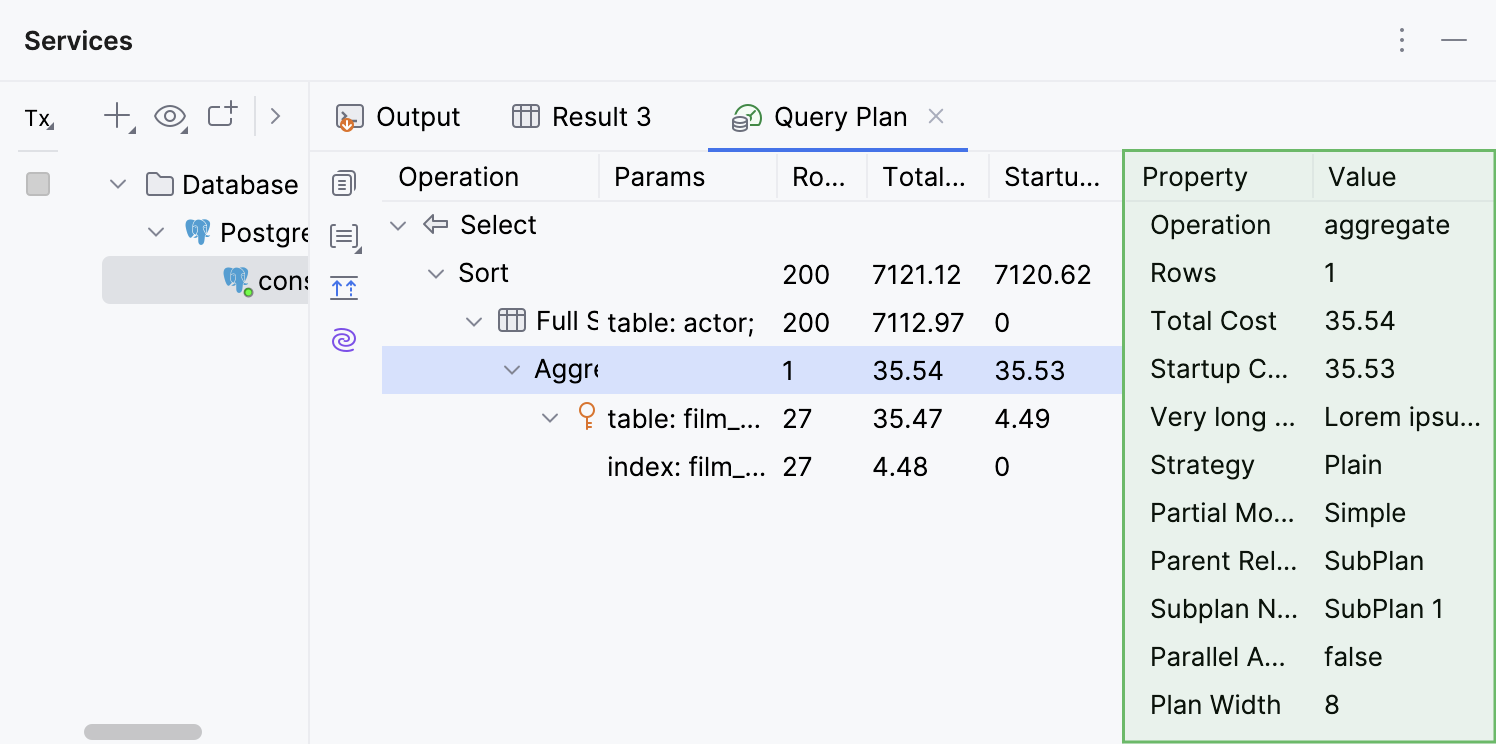
Task: Click the Expand All icon with blue arrows
Action: pos(344,288)
